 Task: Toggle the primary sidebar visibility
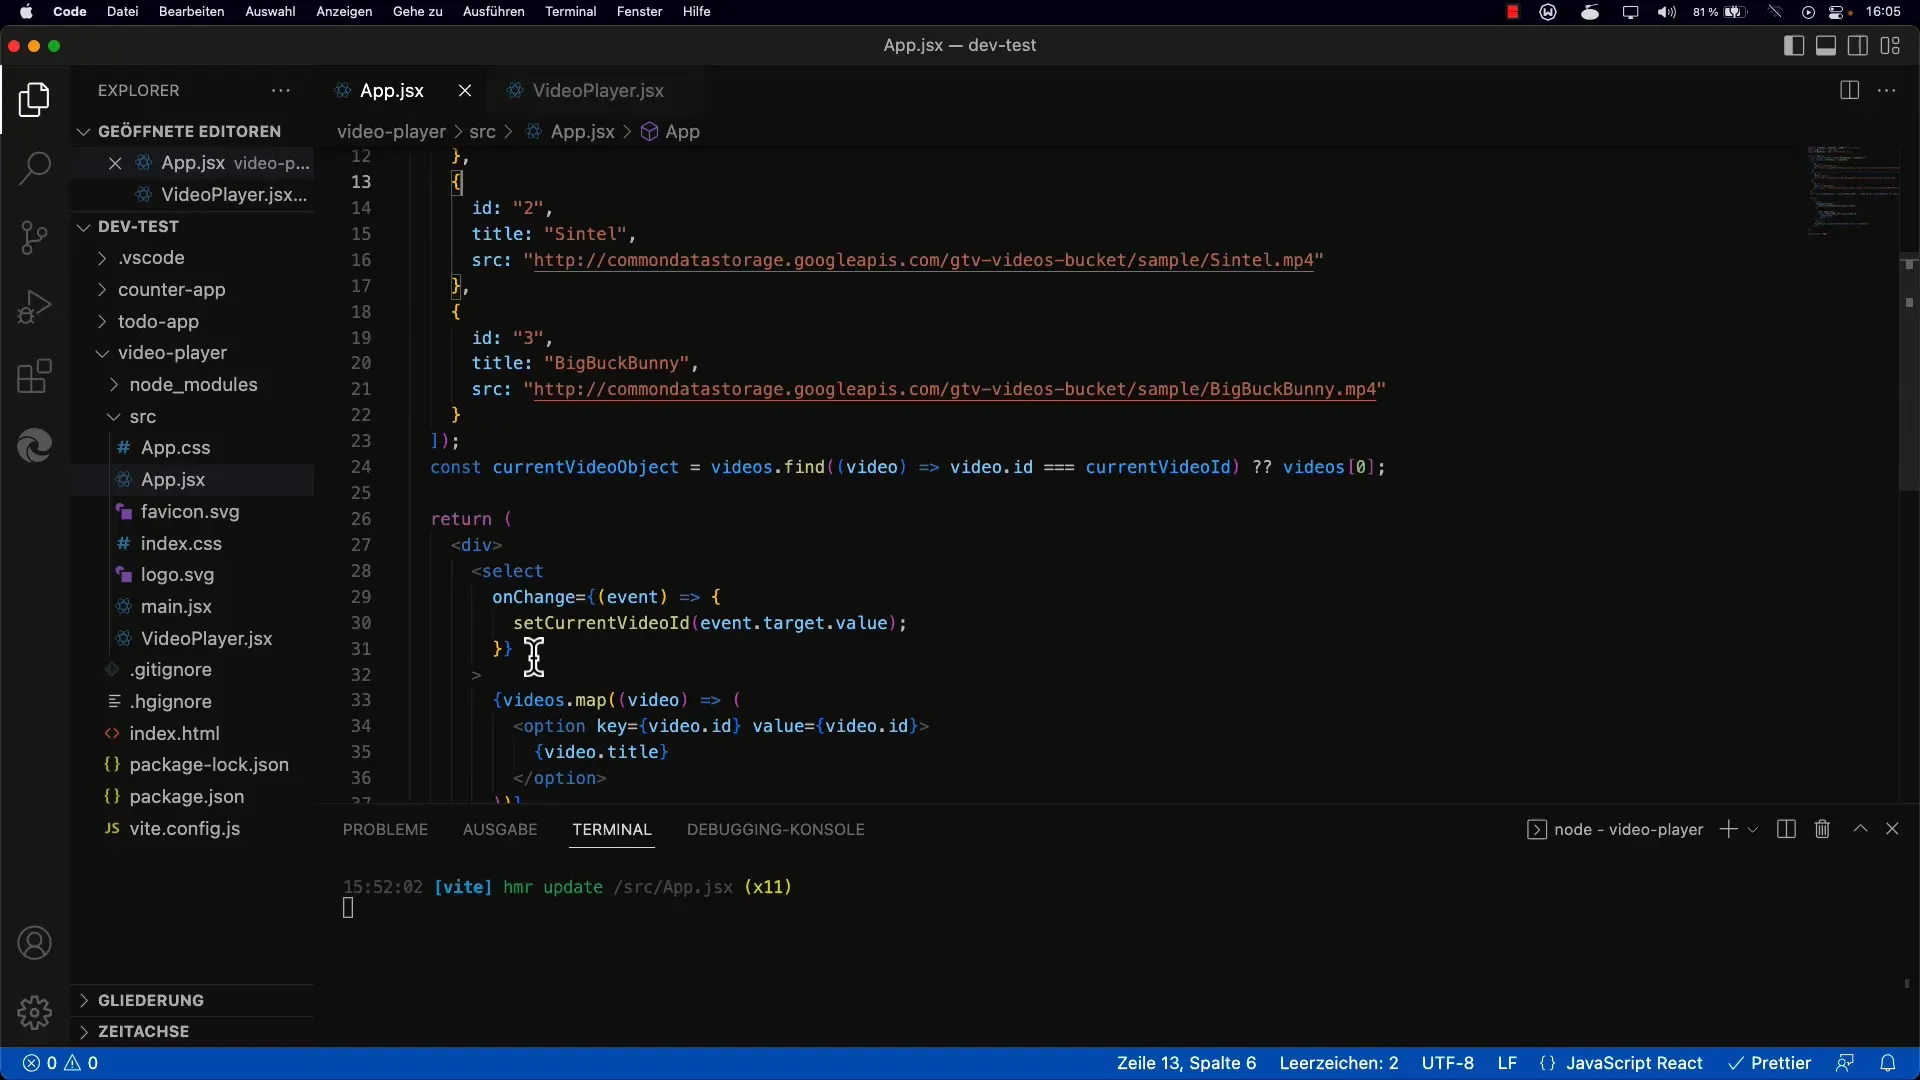tap(1794, 46)
